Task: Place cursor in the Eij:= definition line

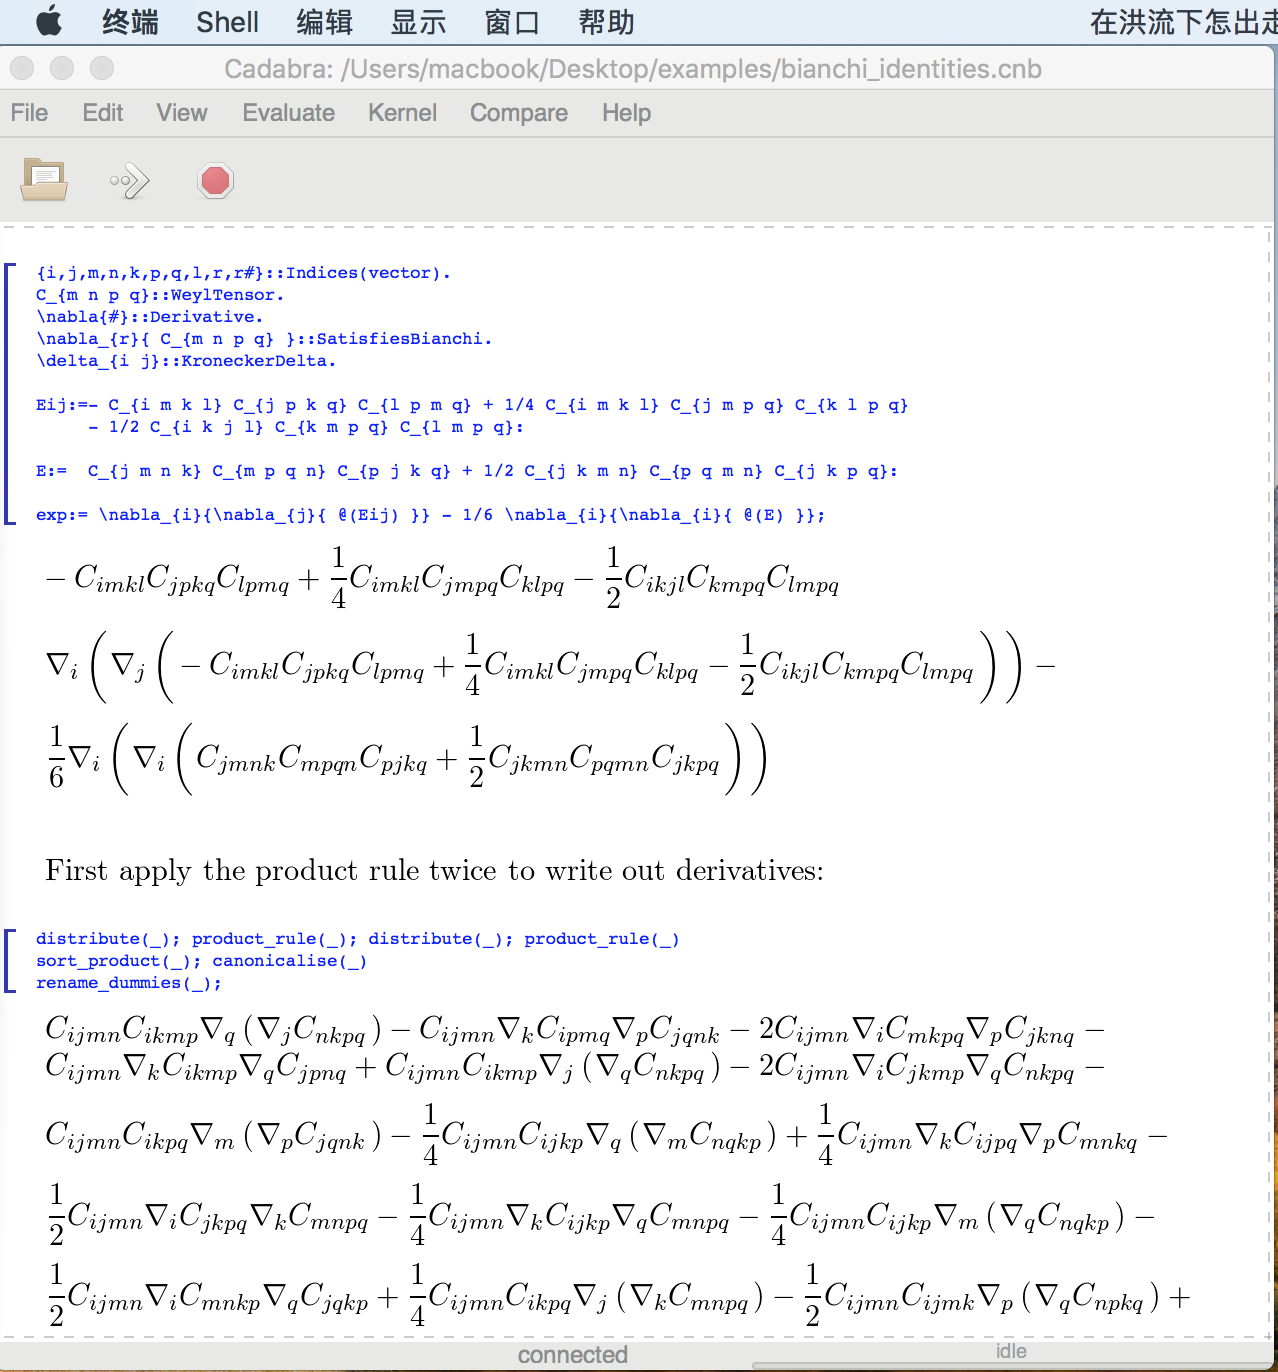Action: coord(472,405)
